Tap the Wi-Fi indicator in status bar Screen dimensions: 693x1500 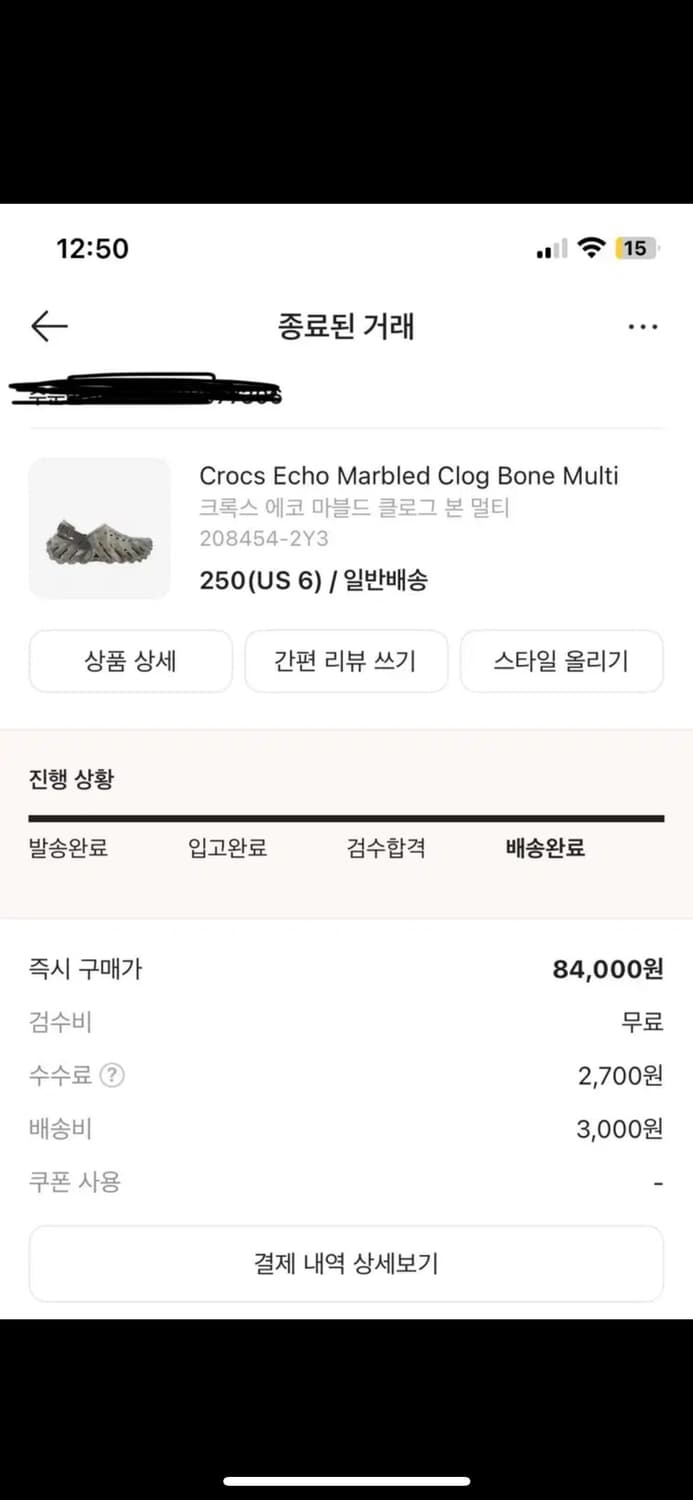point(591,247)
